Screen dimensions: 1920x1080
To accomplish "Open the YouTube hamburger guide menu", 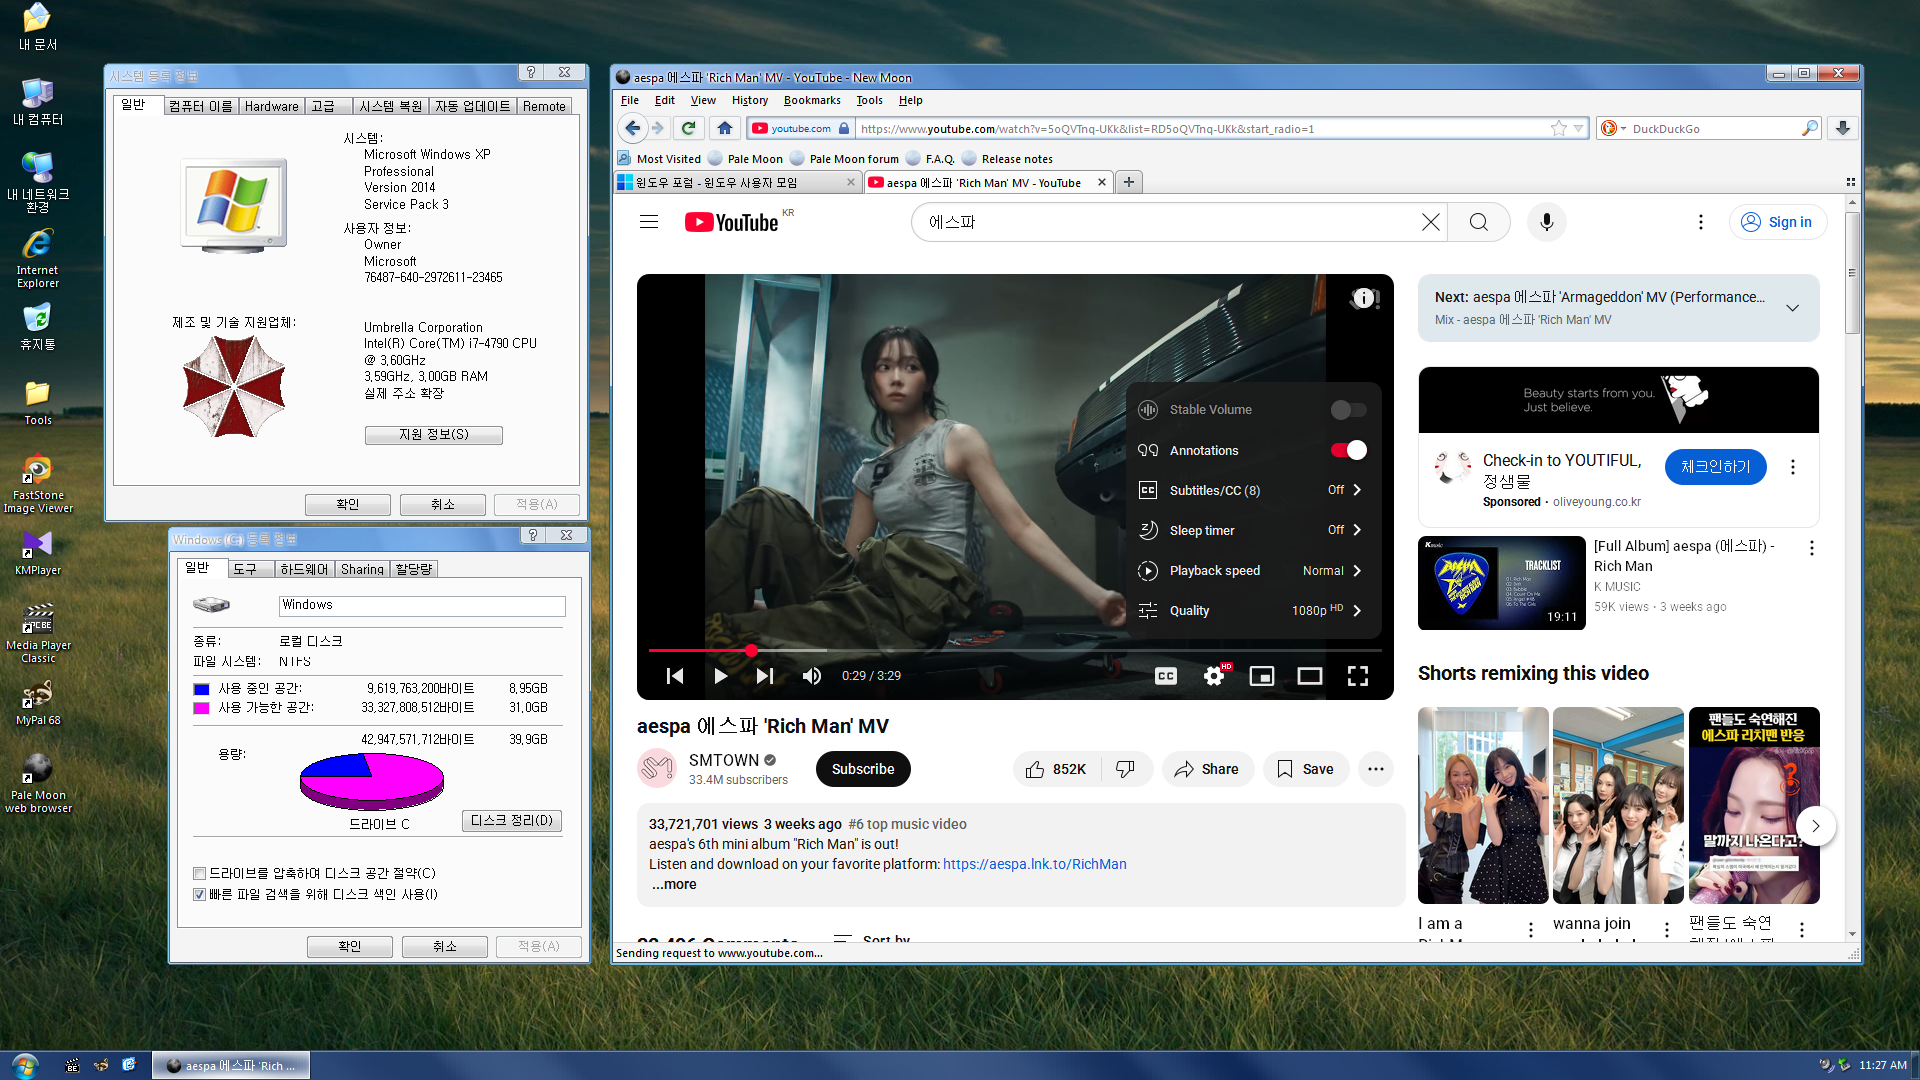I will click(649, 222).
